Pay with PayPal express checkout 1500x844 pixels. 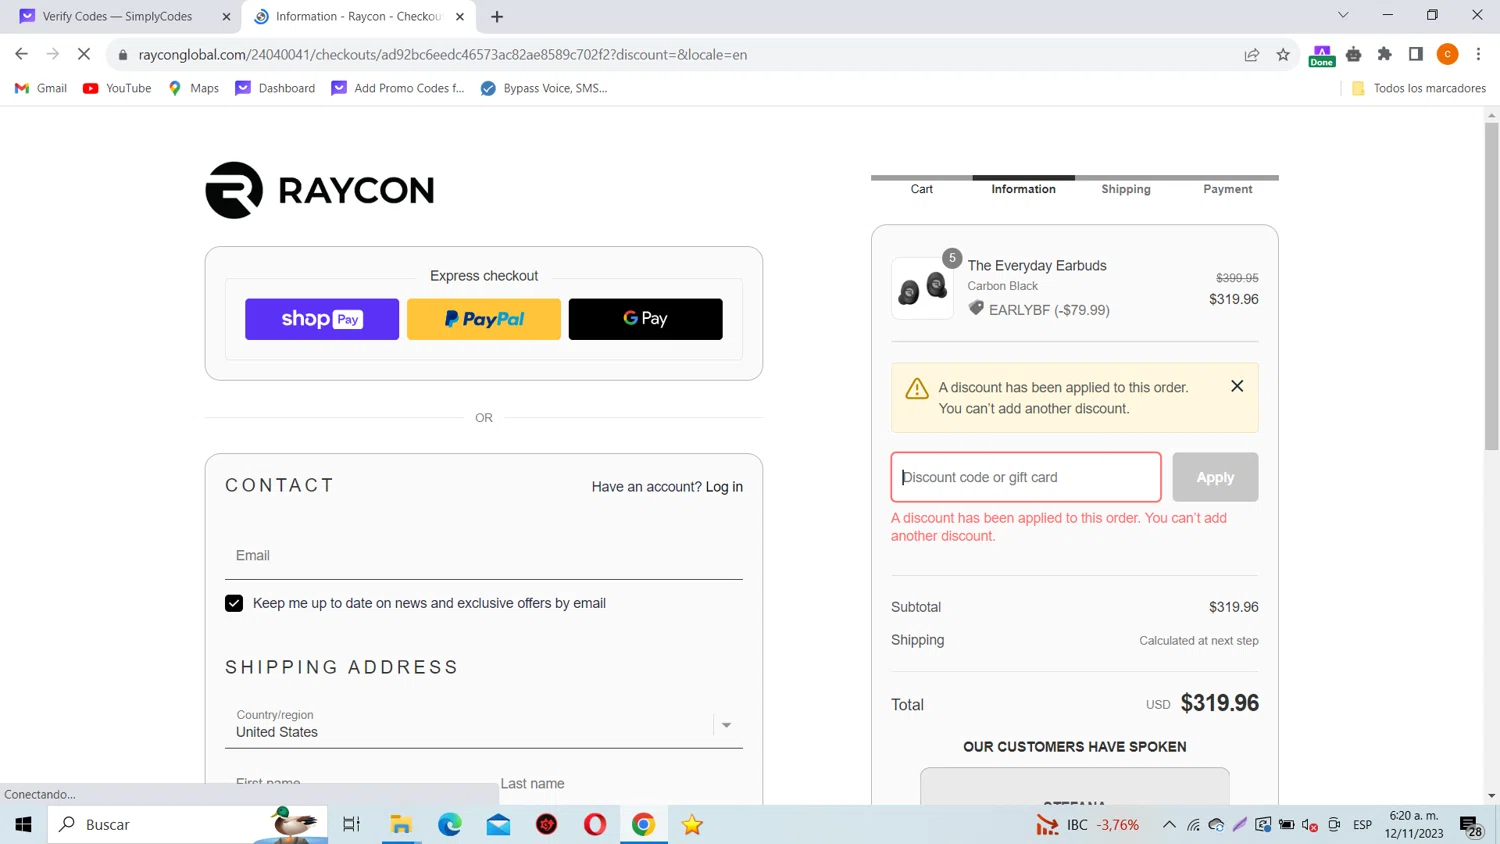click(x=484, y=319)
